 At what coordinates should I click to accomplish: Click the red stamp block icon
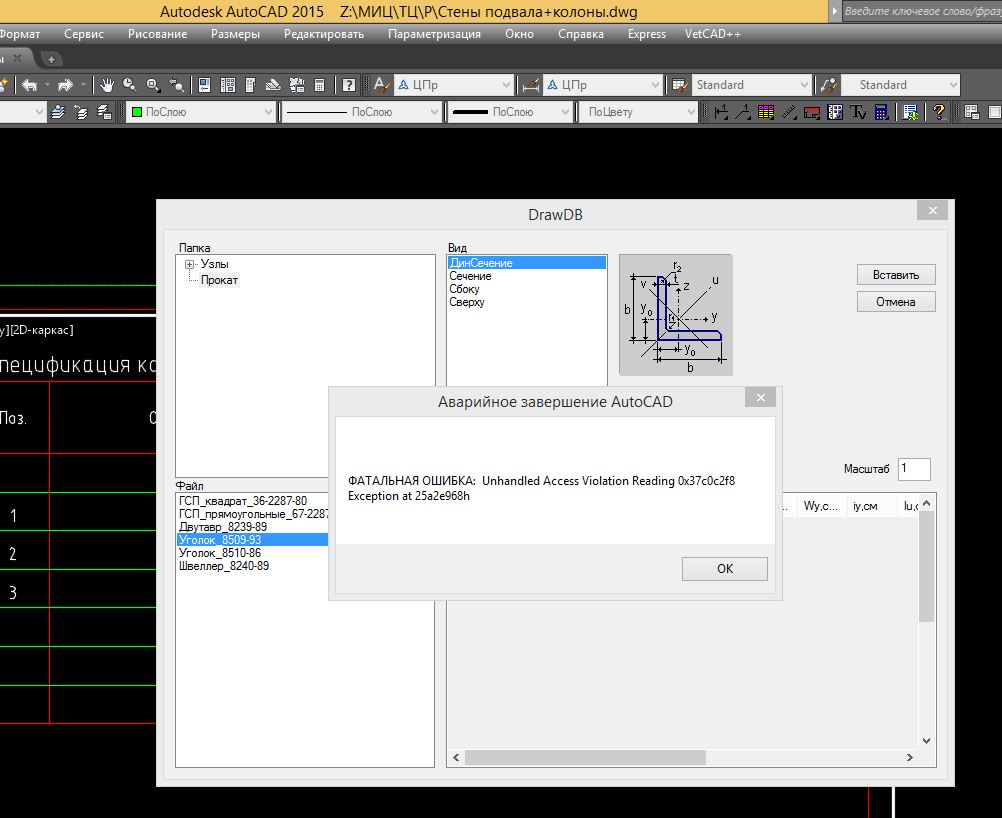pyautogui.click(x=812, y=113)
